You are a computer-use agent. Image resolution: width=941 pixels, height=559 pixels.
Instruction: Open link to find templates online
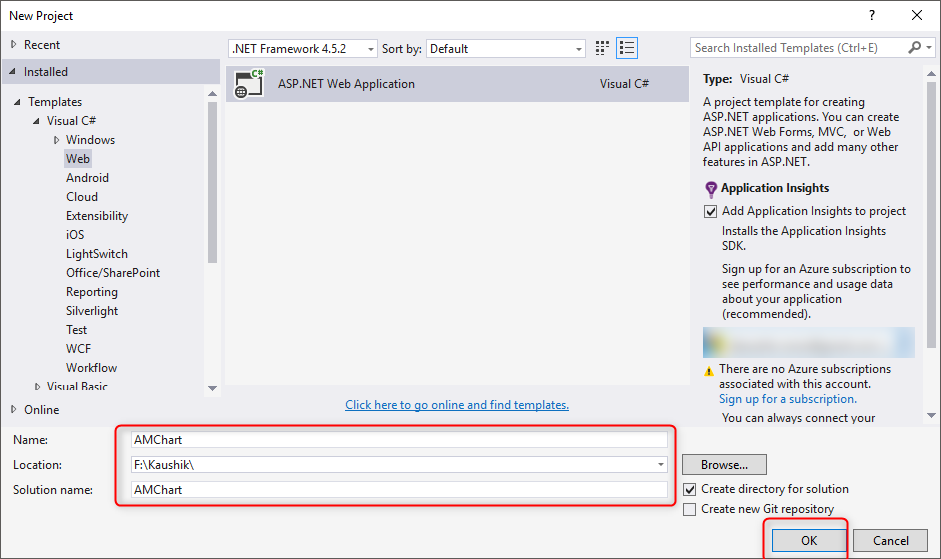pos(457,405)
